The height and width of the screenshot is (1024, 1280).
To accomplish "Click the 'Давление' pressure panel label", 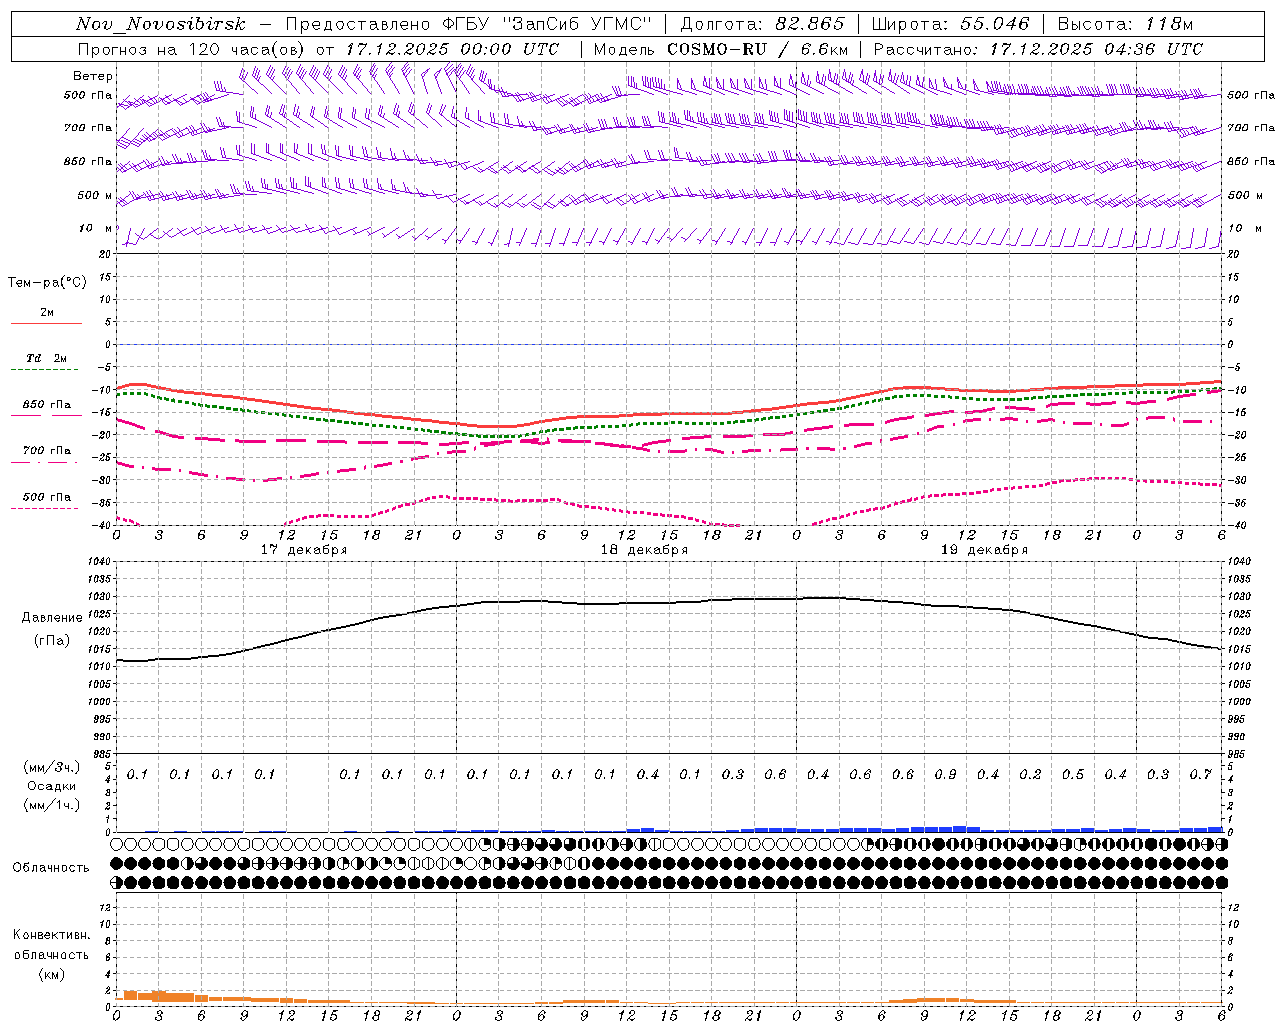I will click(52, 618).
